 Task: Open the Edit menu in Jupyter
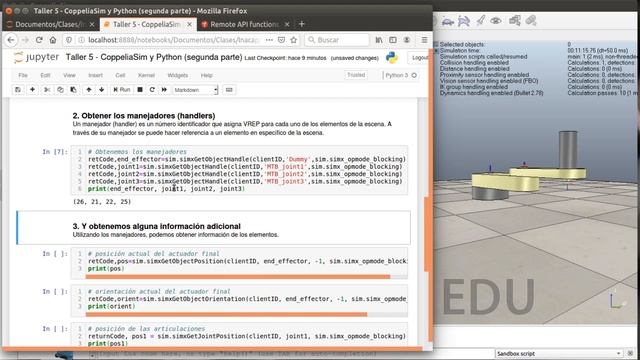click(x=45, y=75)
